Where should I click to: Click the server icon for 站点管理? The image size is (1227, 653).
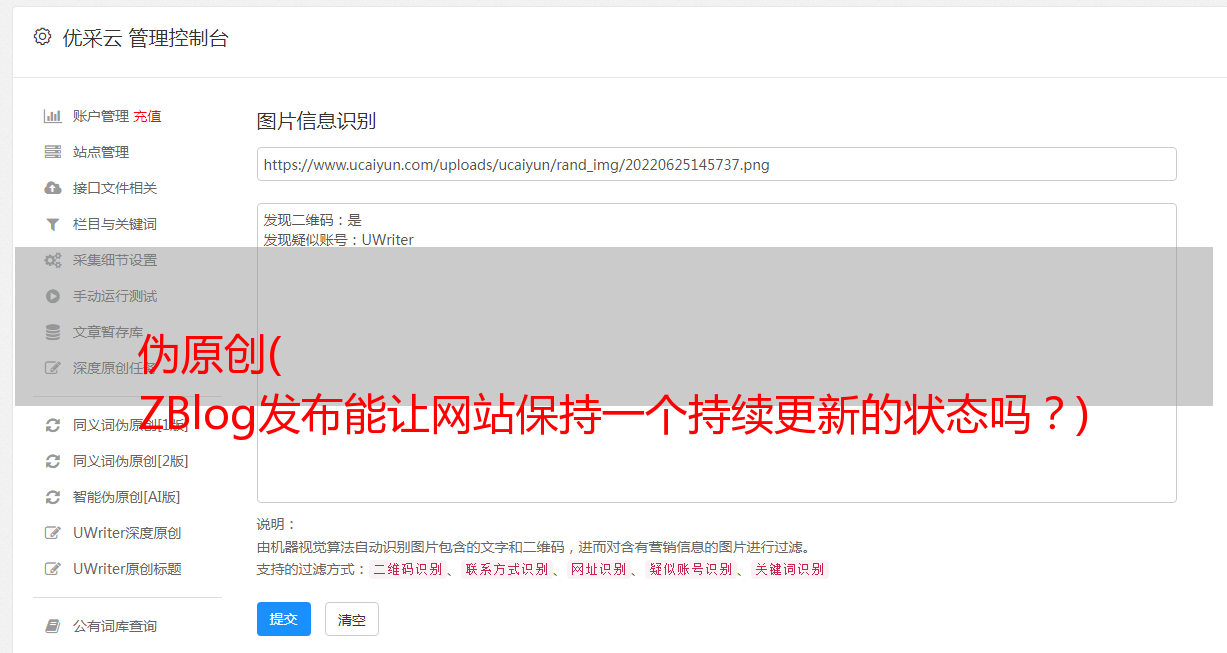pyautogui.click(x=53, y=152)
